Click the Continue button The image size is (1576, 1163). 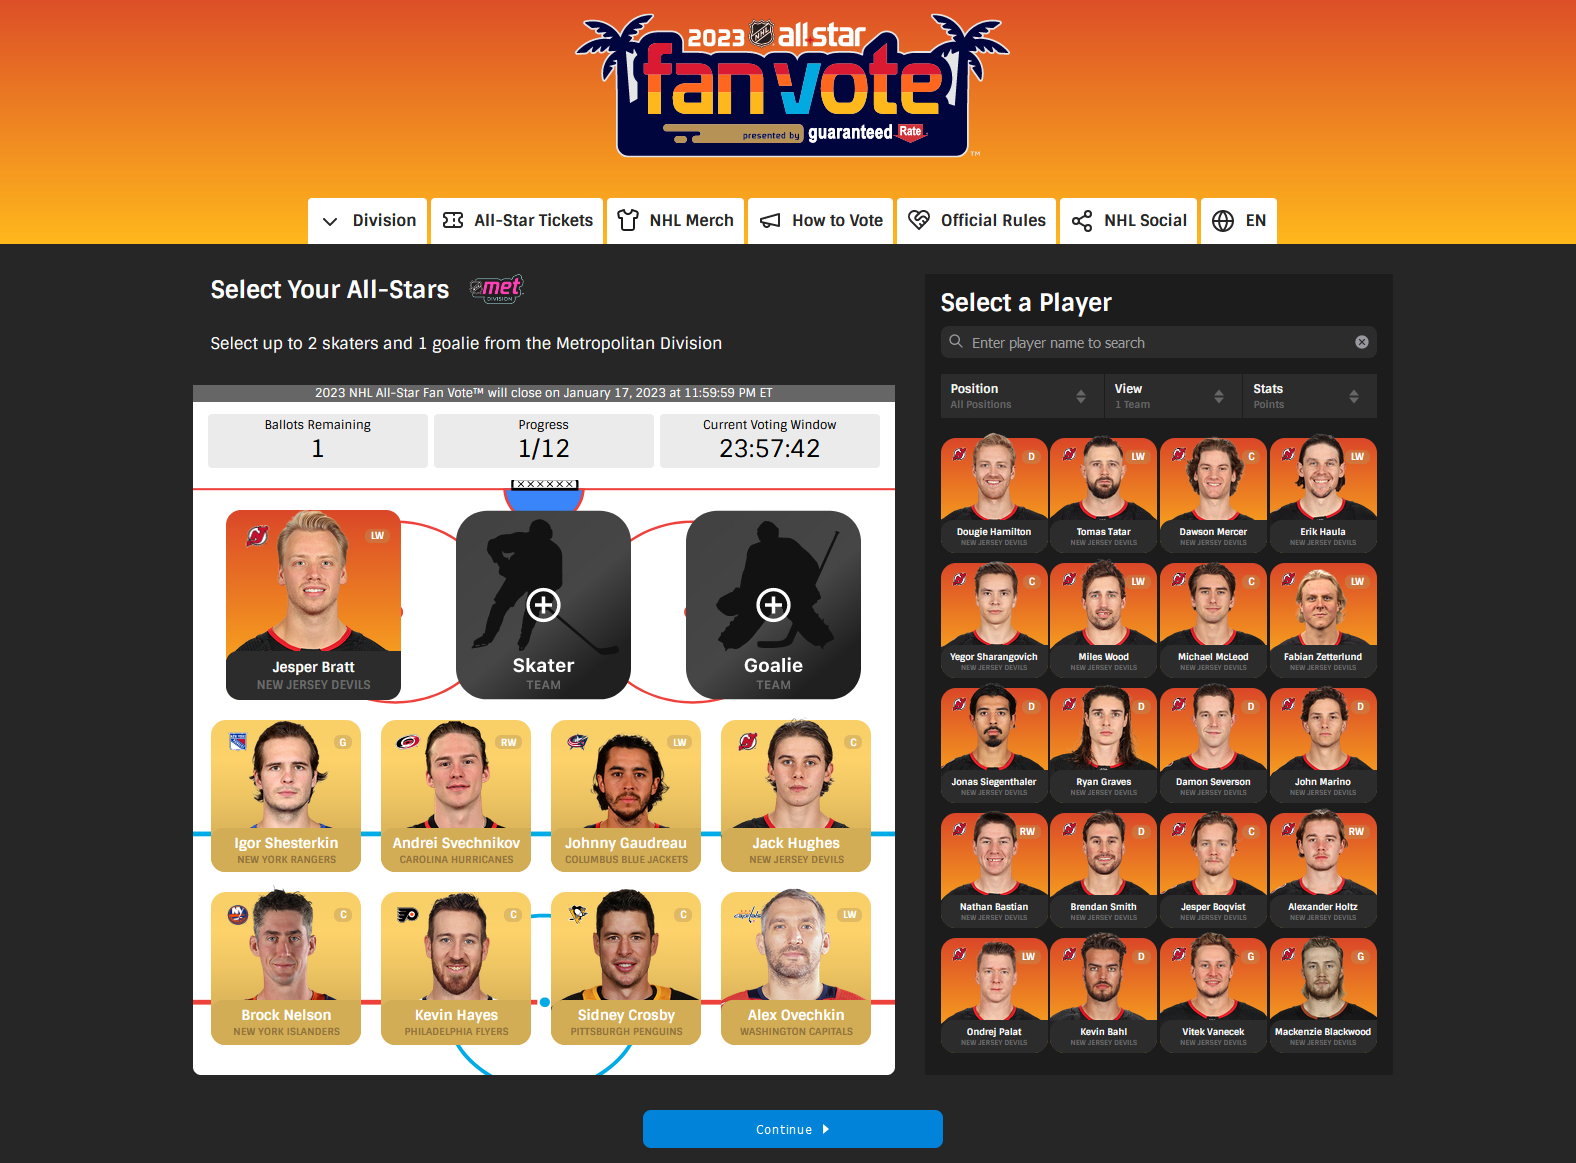click(x=793, y=1129)
